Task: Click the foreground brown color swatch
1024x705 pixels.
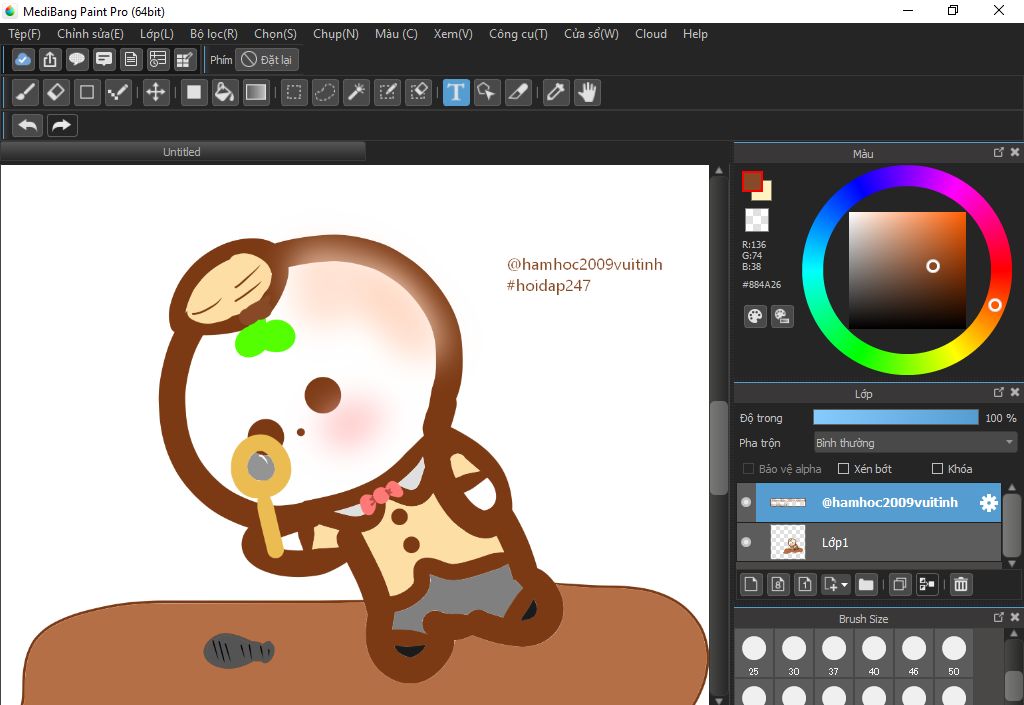Action: point(751,180)
